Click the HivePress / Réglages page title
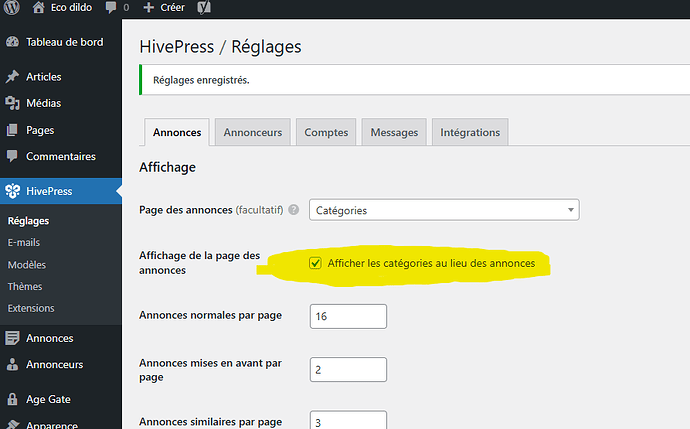The height and width of the screenshot is (429, 690). click(x=220, y=47)
